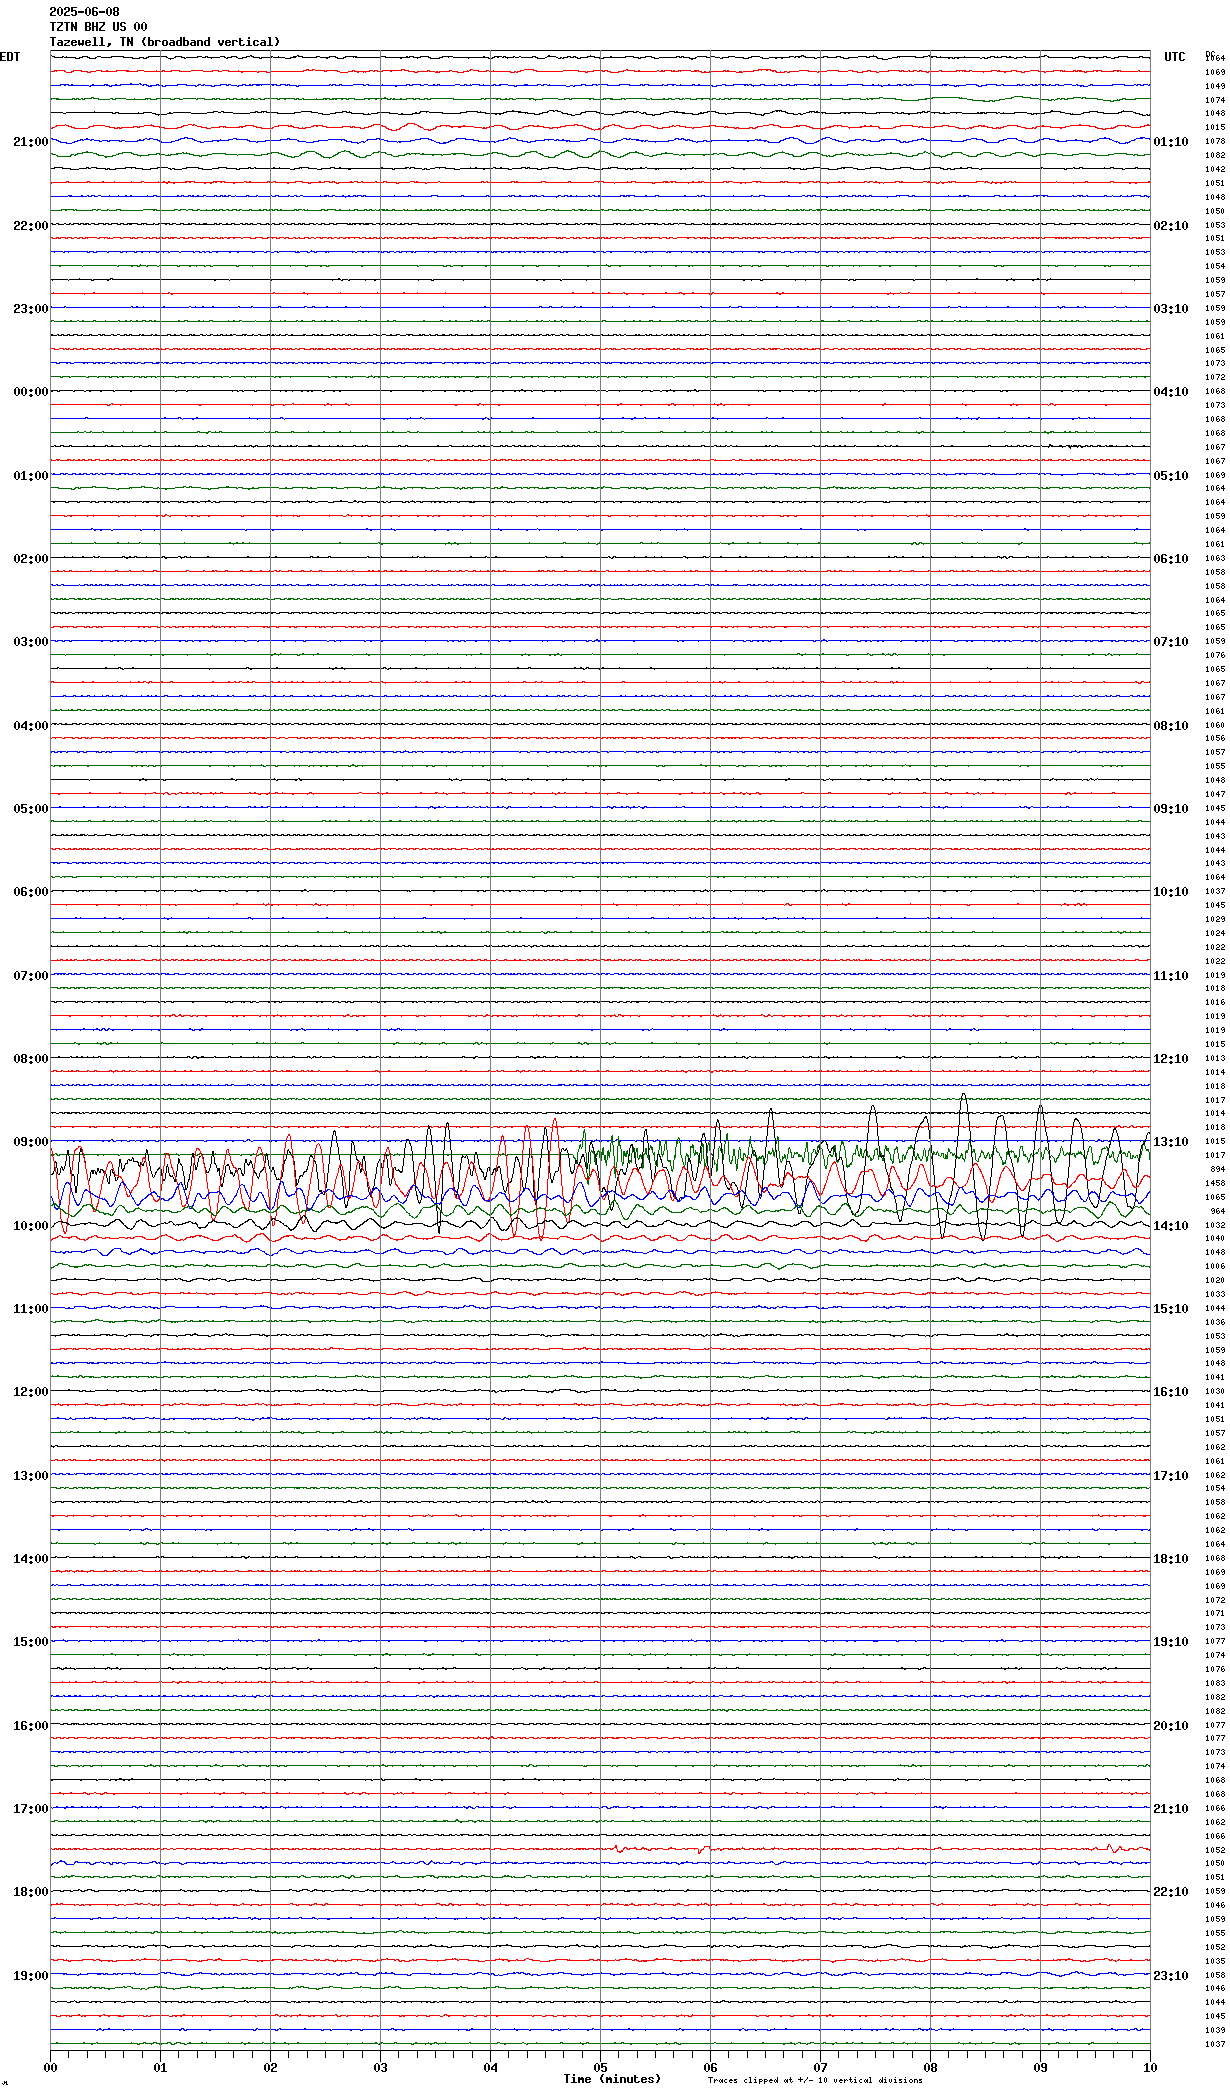This screenshot has height=2094, width=1230.
Task: Click the 11:00 EDT time label
Action: [31, 1309]
